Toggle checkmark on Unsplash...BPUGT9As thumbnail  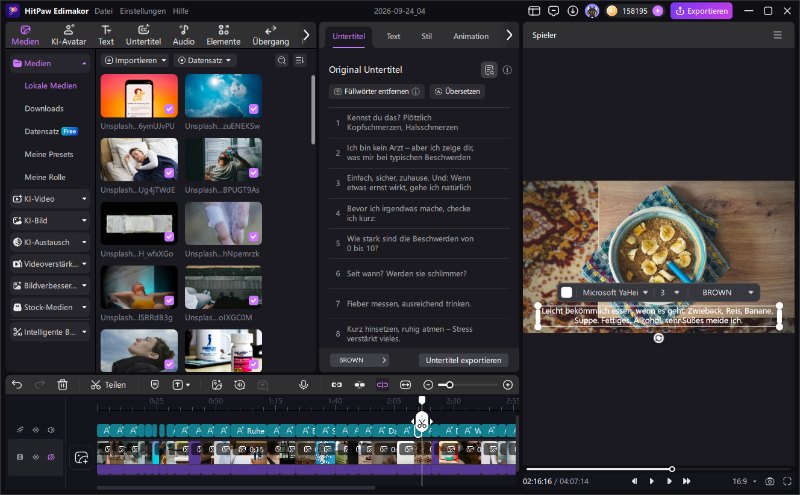(x=254, y=173)
